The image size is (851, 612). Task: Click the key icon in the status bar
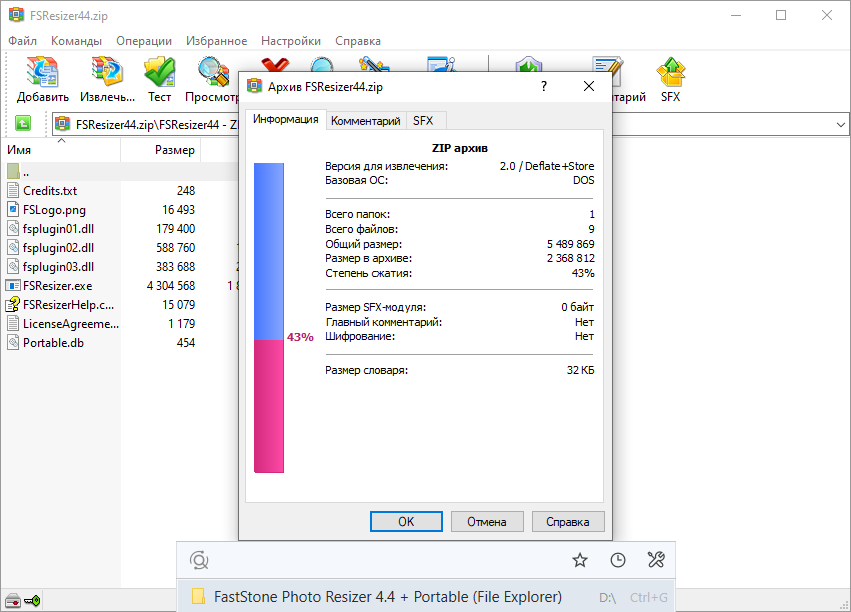pos(32,601)
